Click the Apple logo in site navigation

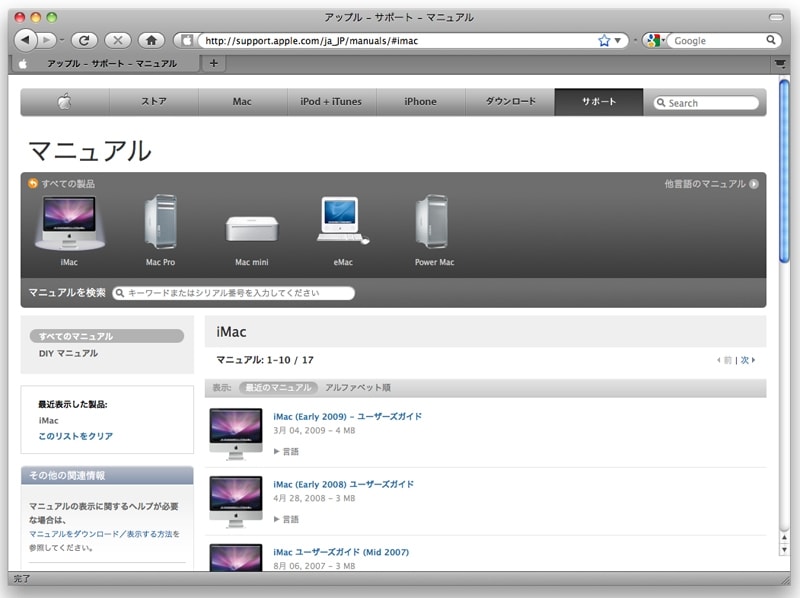tap(65, 102)
